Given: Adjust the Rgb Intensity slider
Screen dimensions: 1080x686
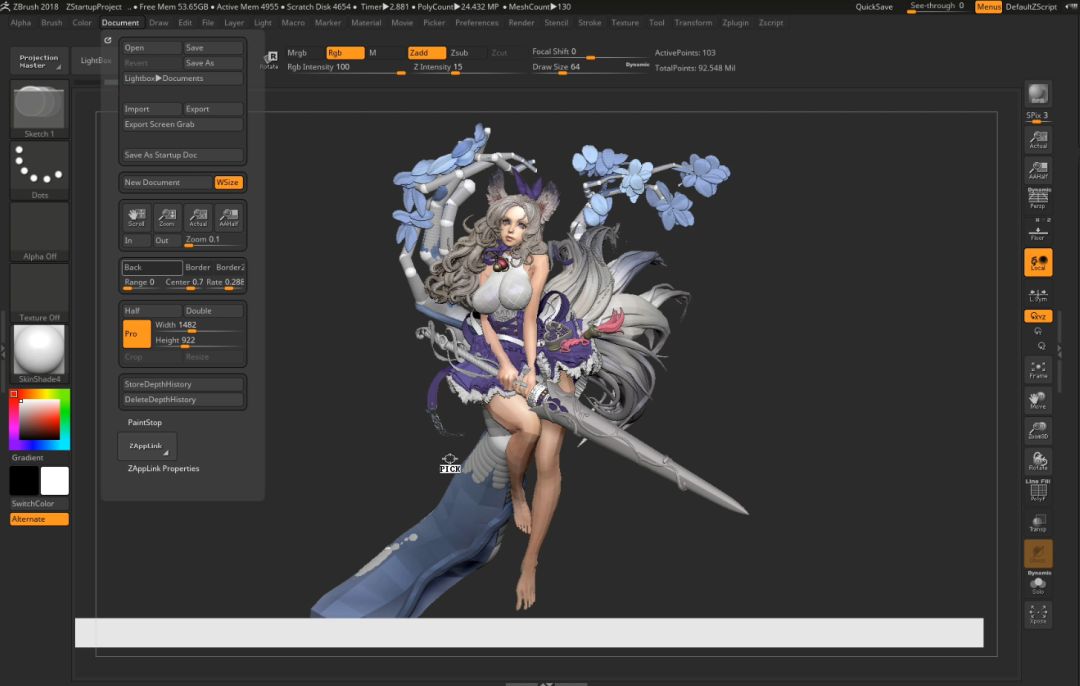Looking at the screenshot, I should pyautogui.click(x=345, y=67).
